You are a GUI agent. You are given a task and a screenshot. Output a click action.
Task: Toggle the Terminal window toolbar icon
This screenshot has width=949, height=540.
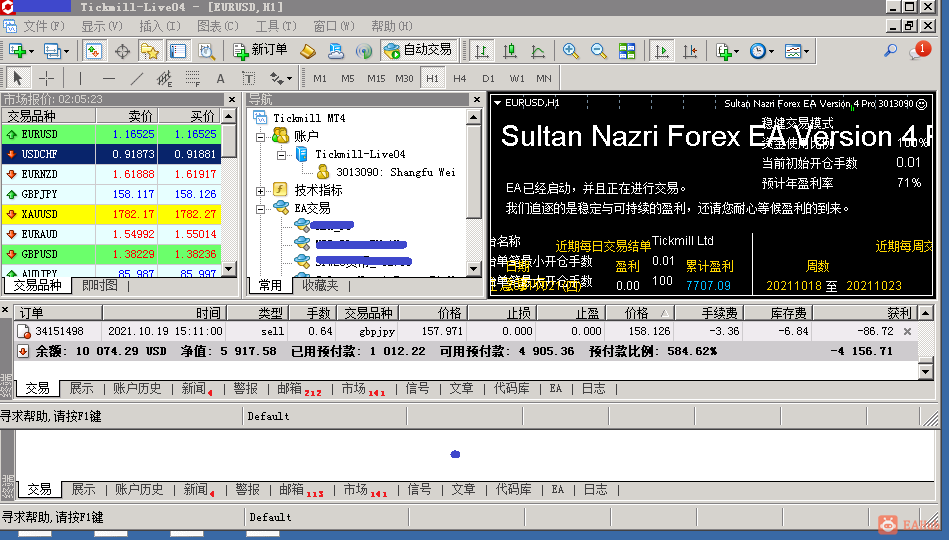pos(178,51)
